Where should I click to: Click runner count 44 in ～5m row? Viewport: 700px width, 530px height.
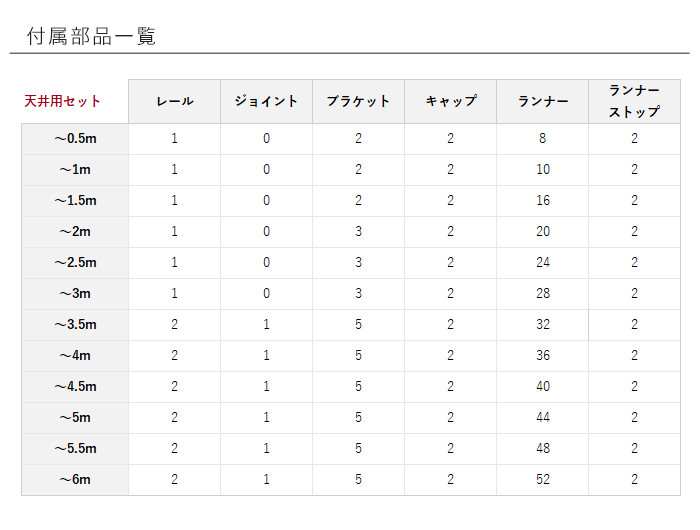542,418
